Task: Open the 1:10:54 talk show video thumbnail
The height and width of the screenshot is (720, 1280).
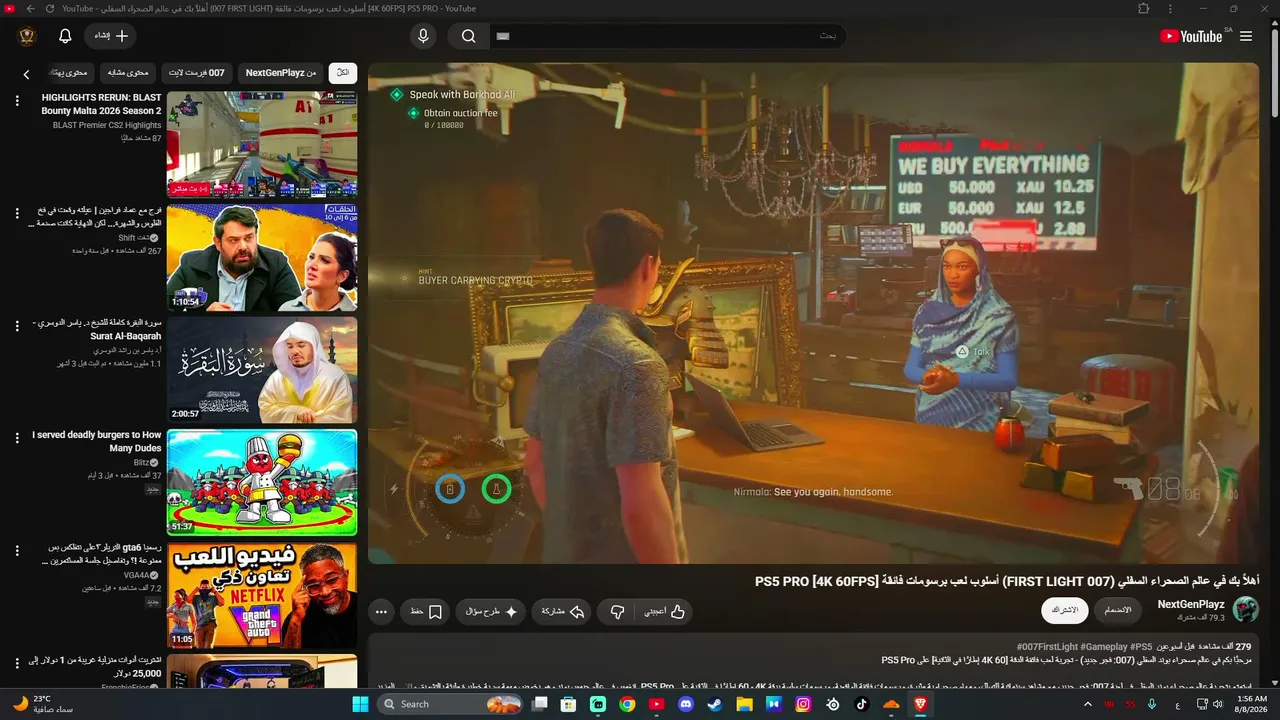Action: click(x=262, y=258)
